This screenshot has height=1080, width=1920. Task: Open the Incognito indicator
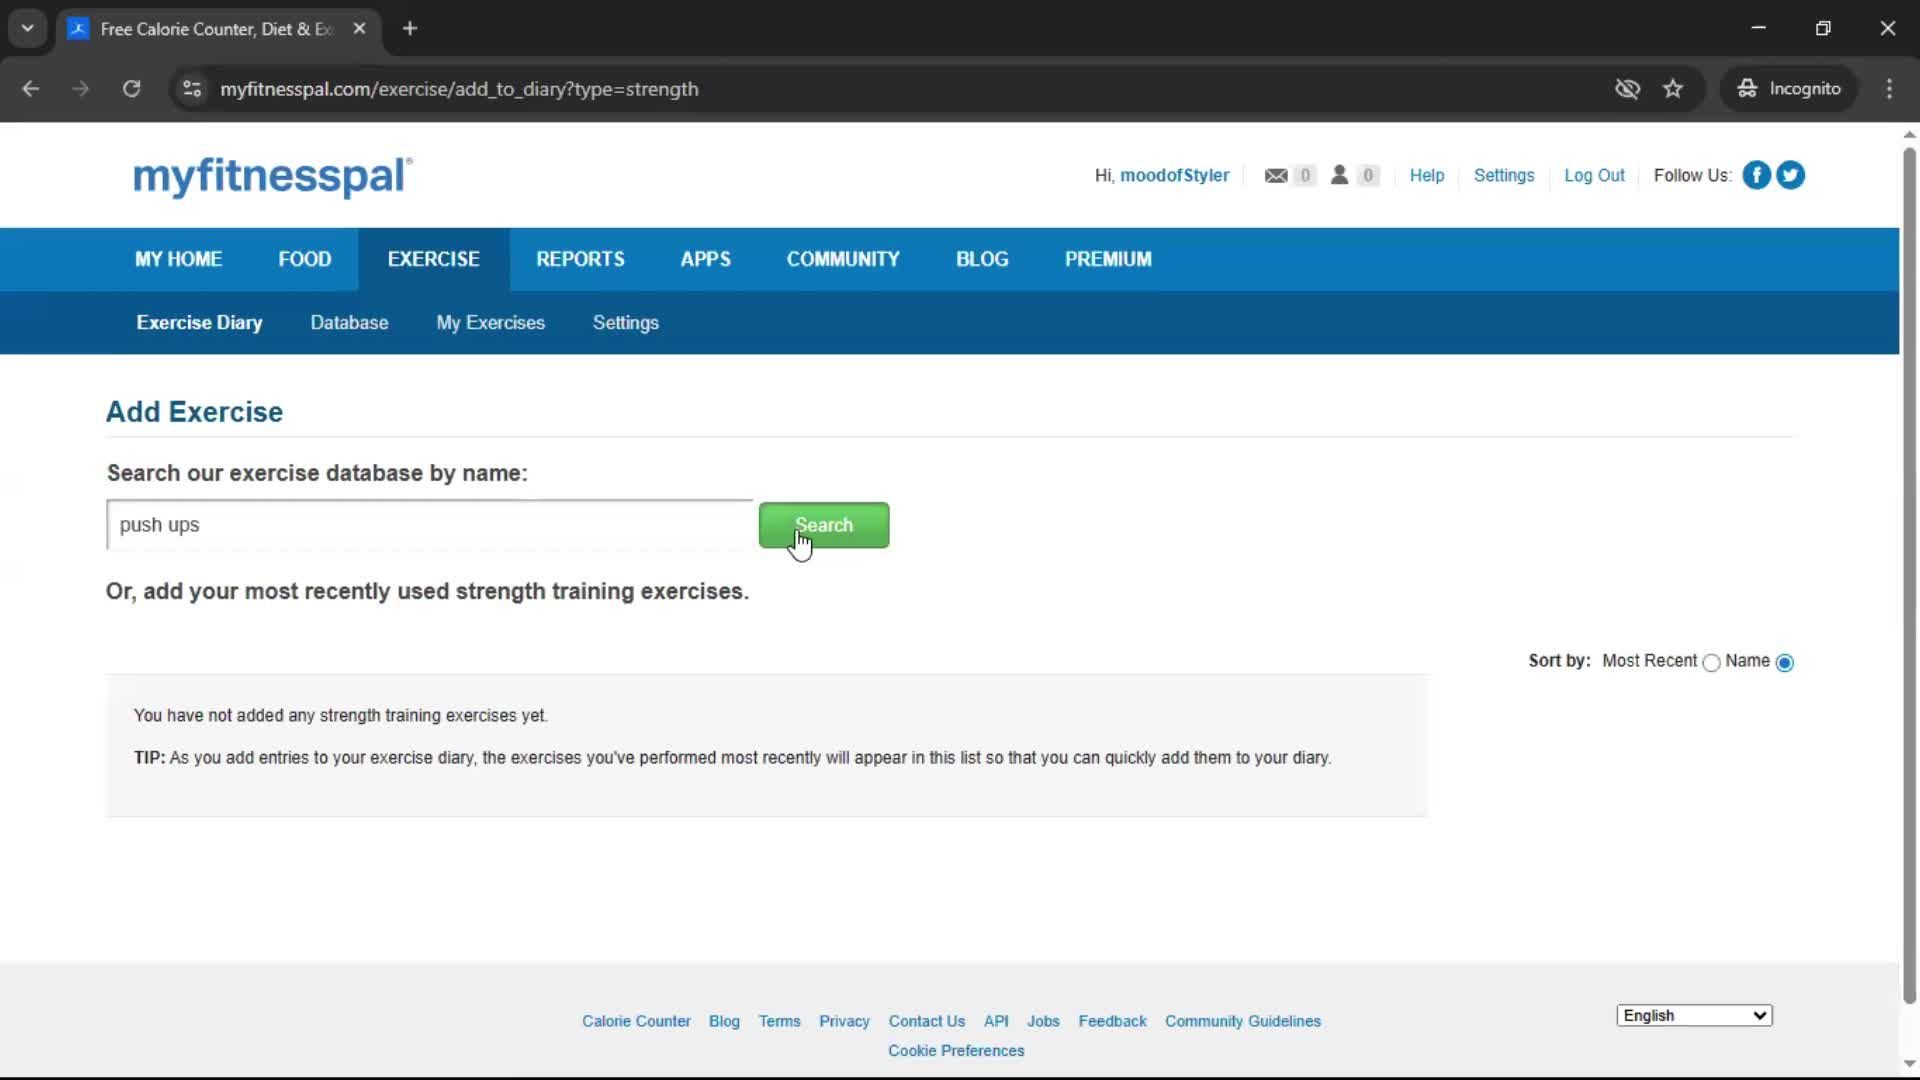tap(1789, 89)
